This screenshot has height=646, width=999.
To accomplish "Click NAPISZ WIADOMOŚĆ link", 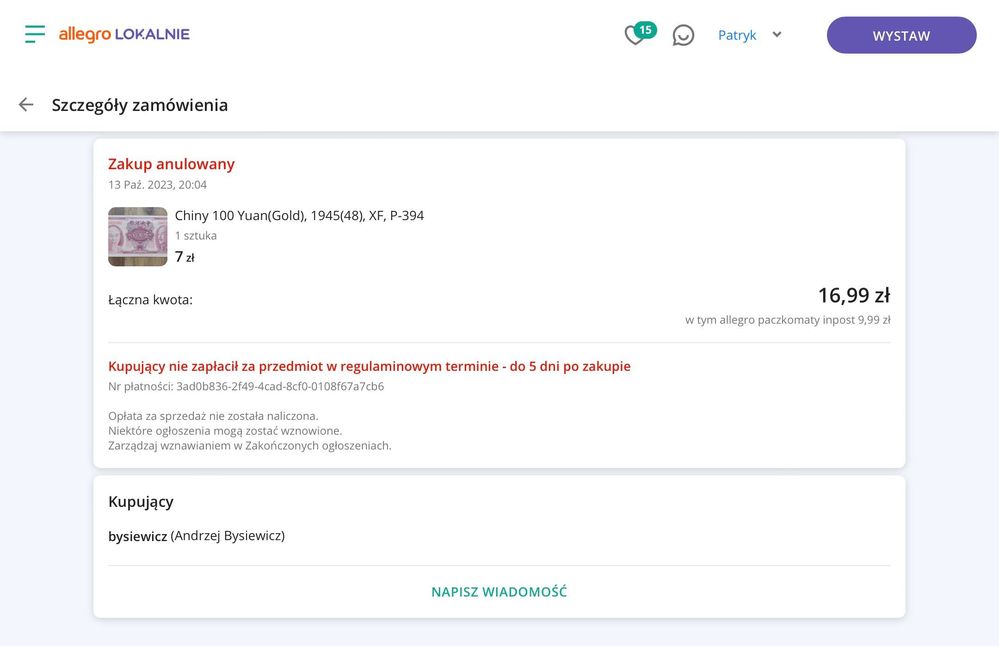I will coord(499,592).
